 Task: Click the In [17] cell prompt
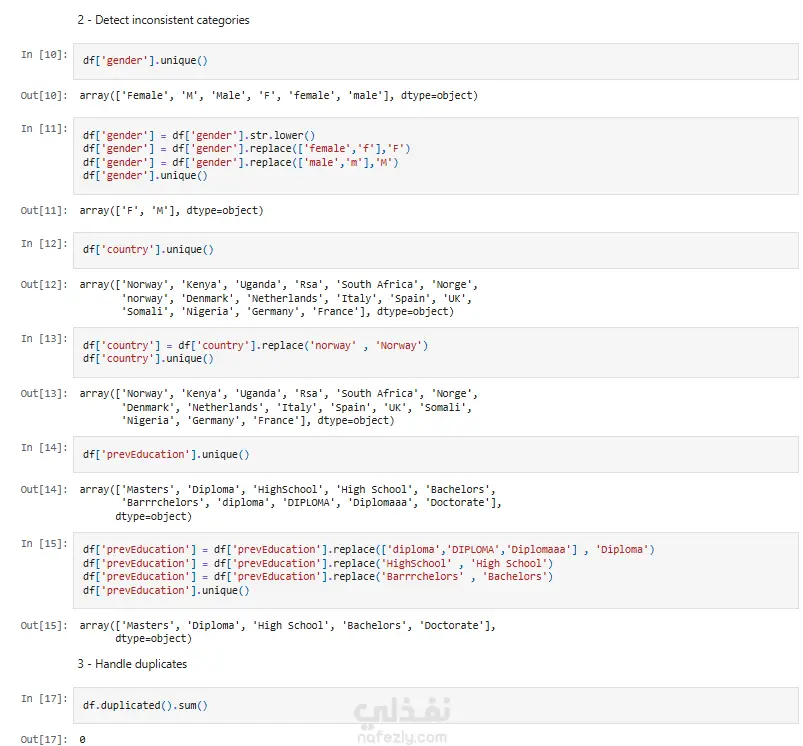[44, 699]
